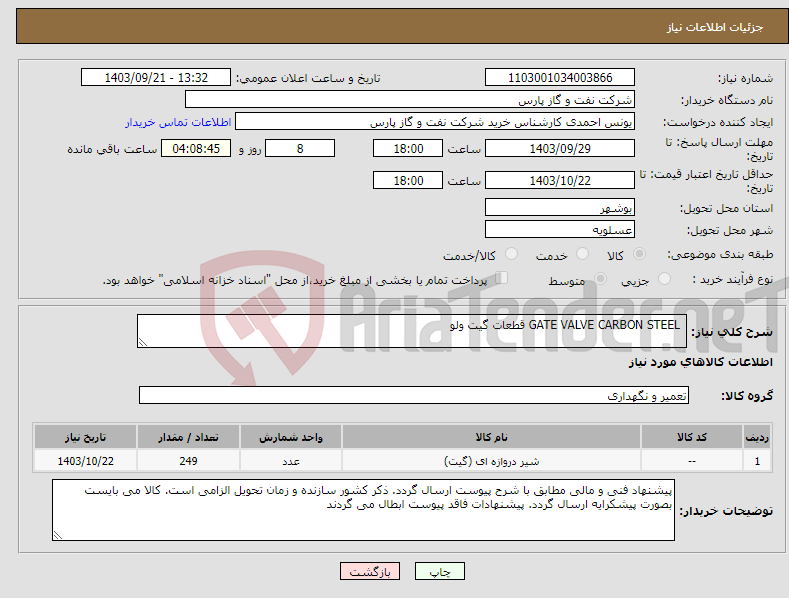
Task: Click the delivery city field عسلویه
Action: point(560,230)
